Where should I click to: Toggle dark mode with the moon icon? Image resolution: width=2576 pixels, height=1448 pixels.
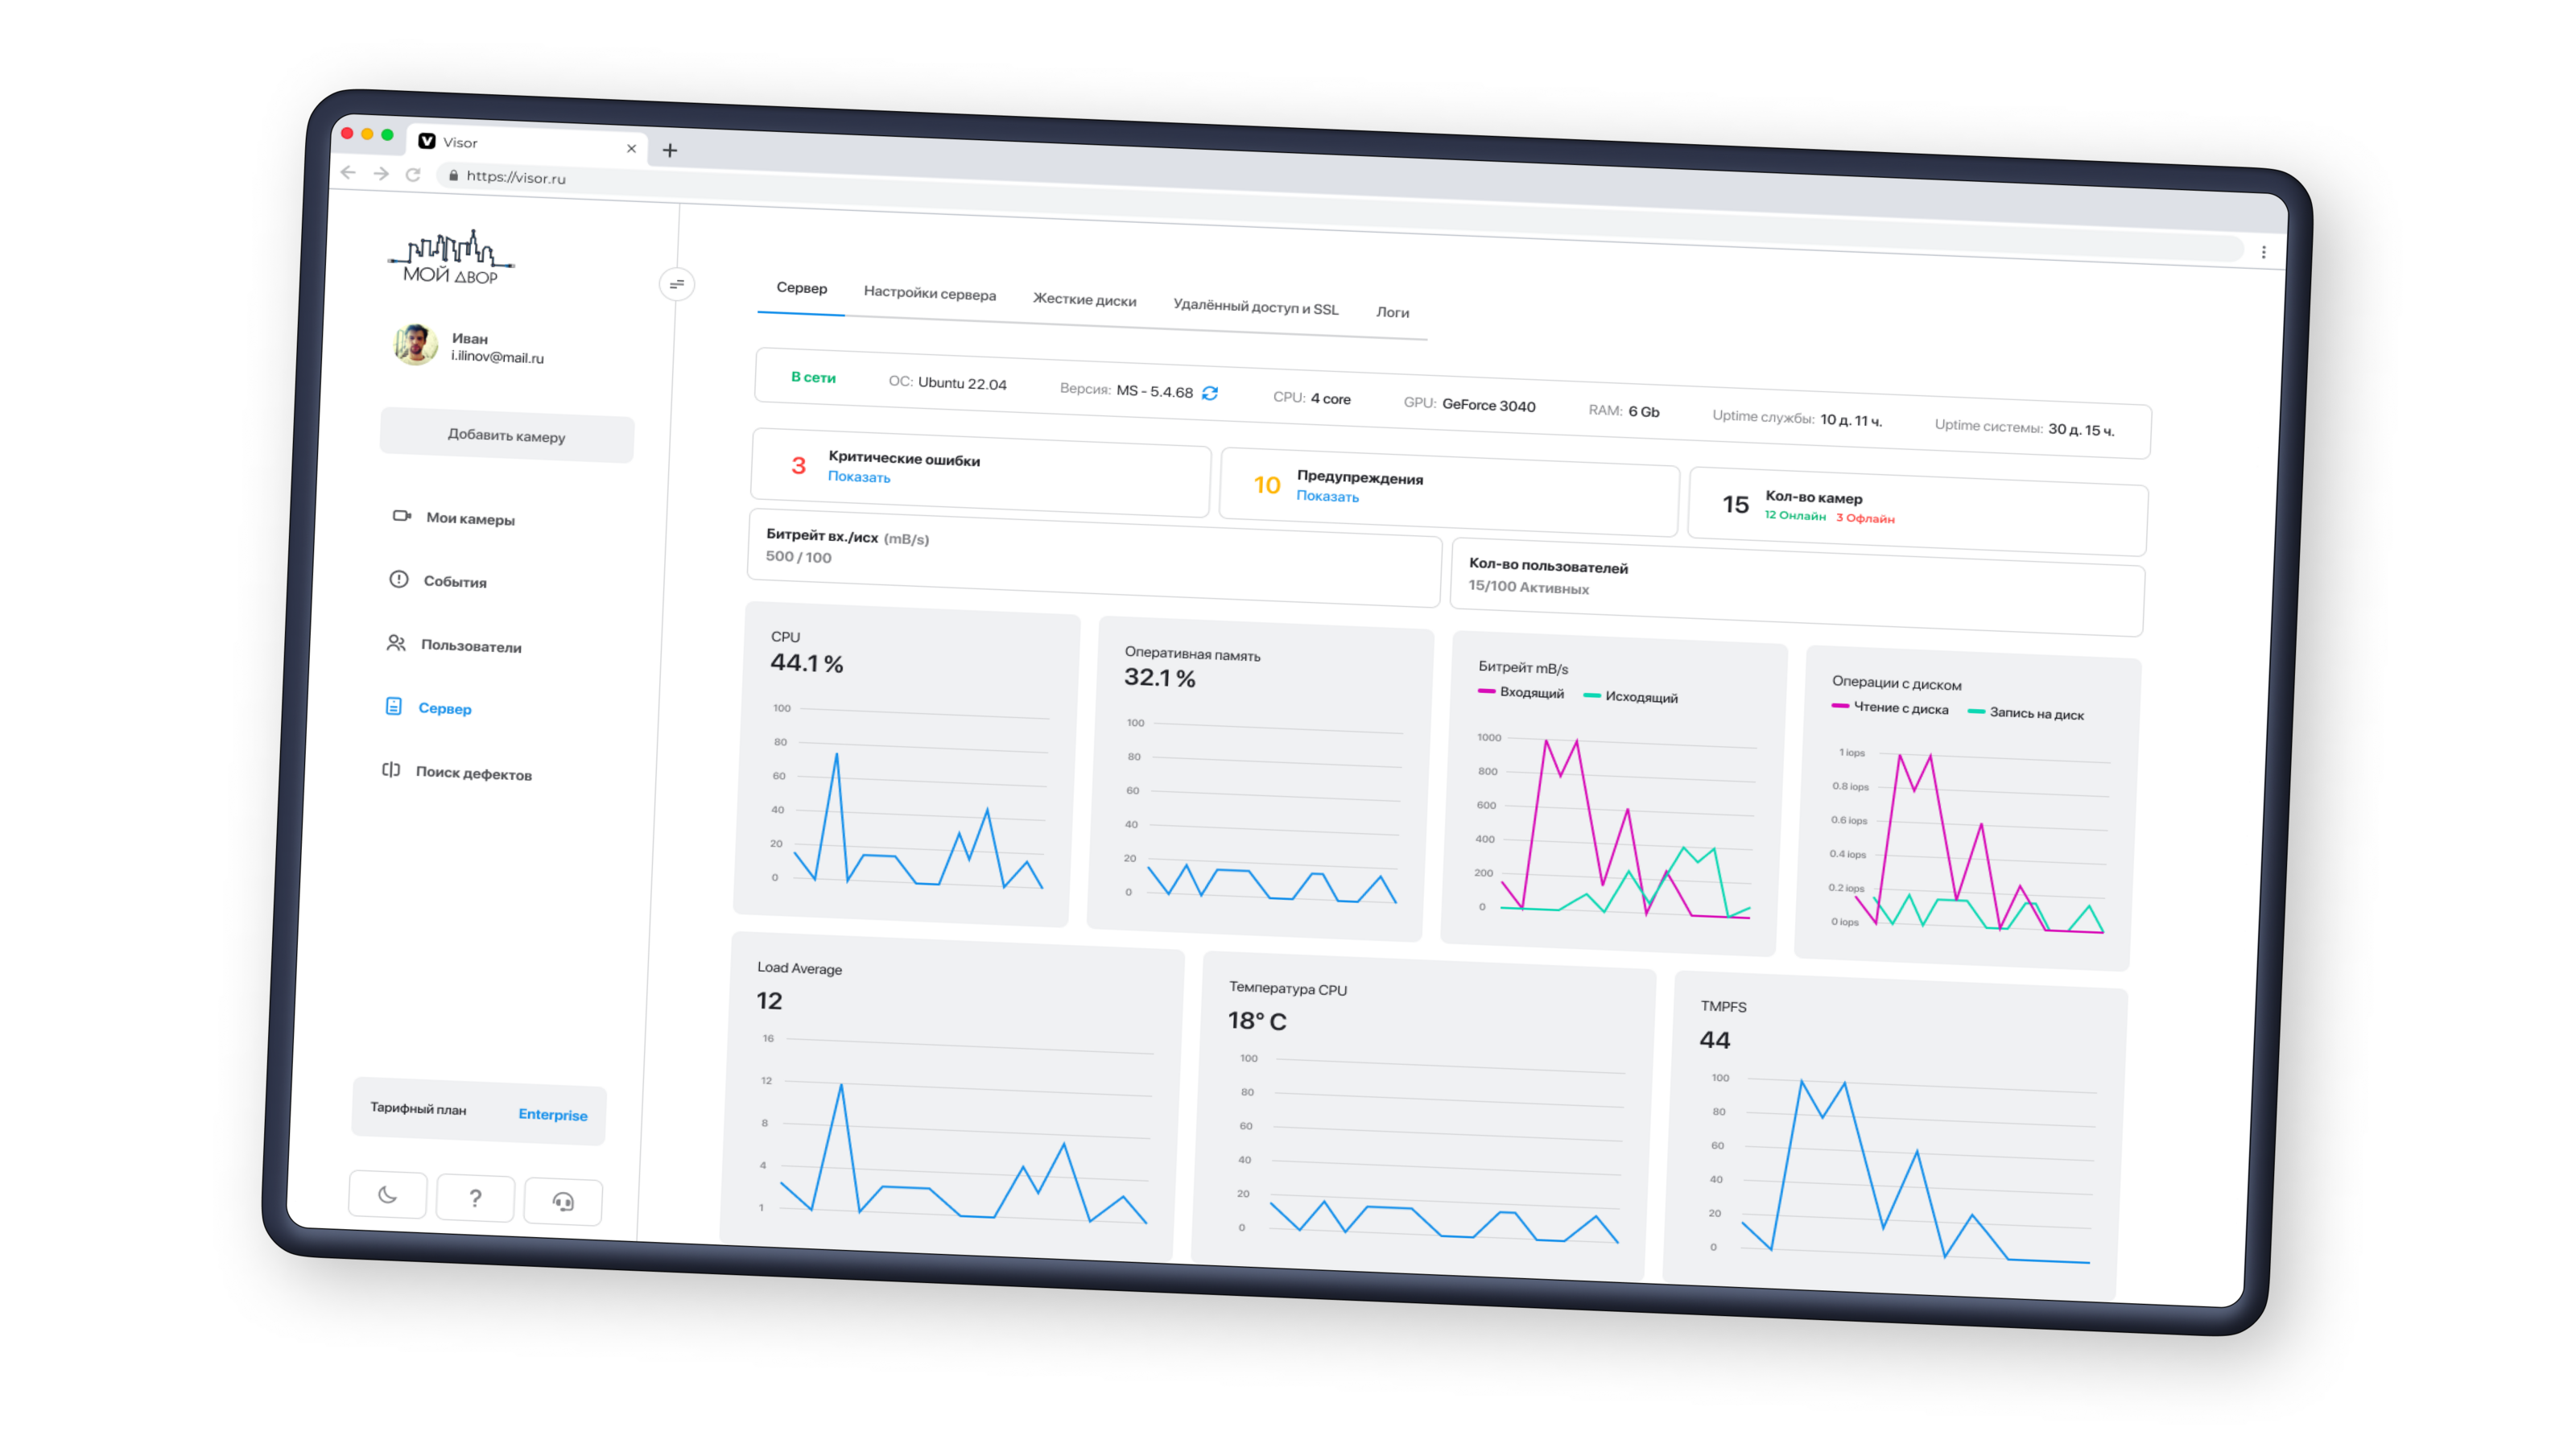click(x=388, y=1194)
